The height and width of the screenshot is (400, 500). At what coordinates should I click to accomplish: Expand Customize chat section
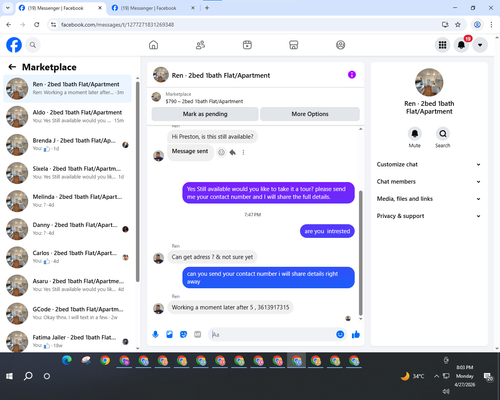(x=429, y=164)
